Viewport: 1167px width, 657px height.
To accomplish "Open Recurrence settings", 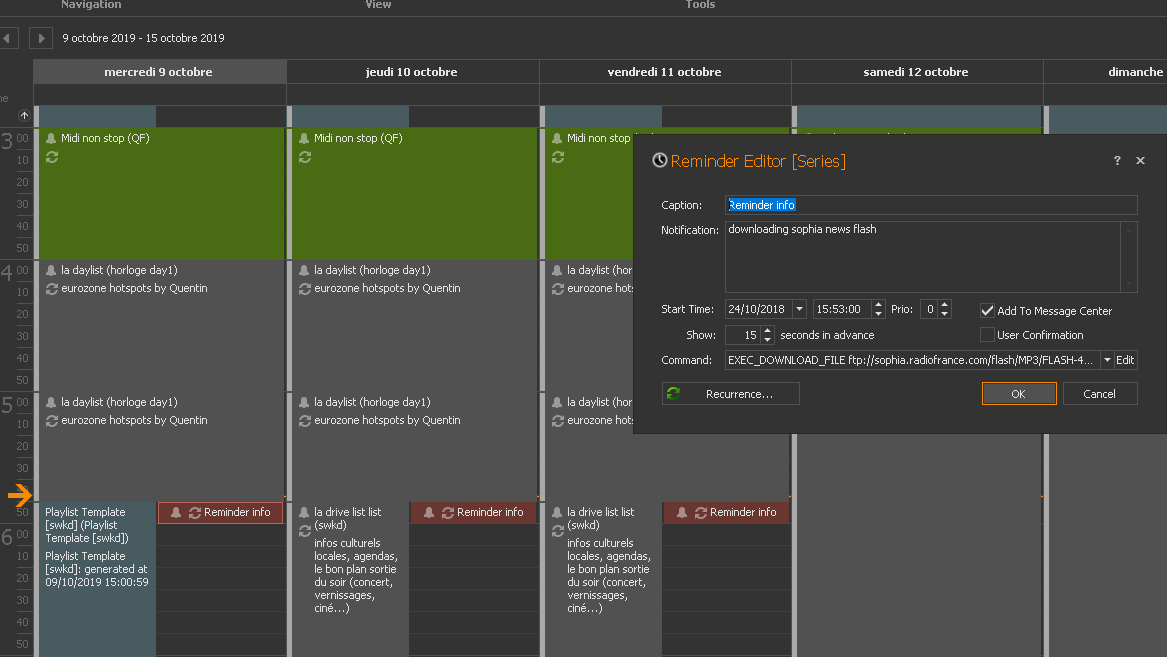I will tap(730, 394).
